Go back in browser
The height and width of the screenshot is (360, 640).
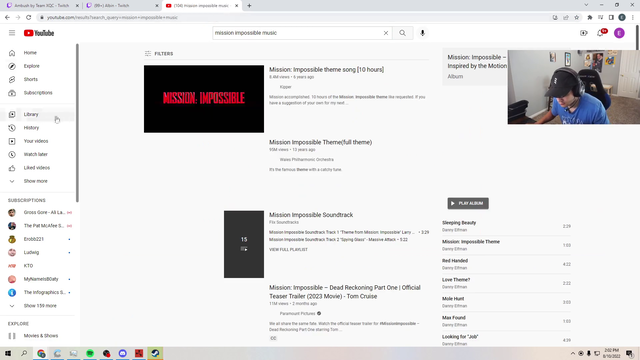tap(7, 18)
